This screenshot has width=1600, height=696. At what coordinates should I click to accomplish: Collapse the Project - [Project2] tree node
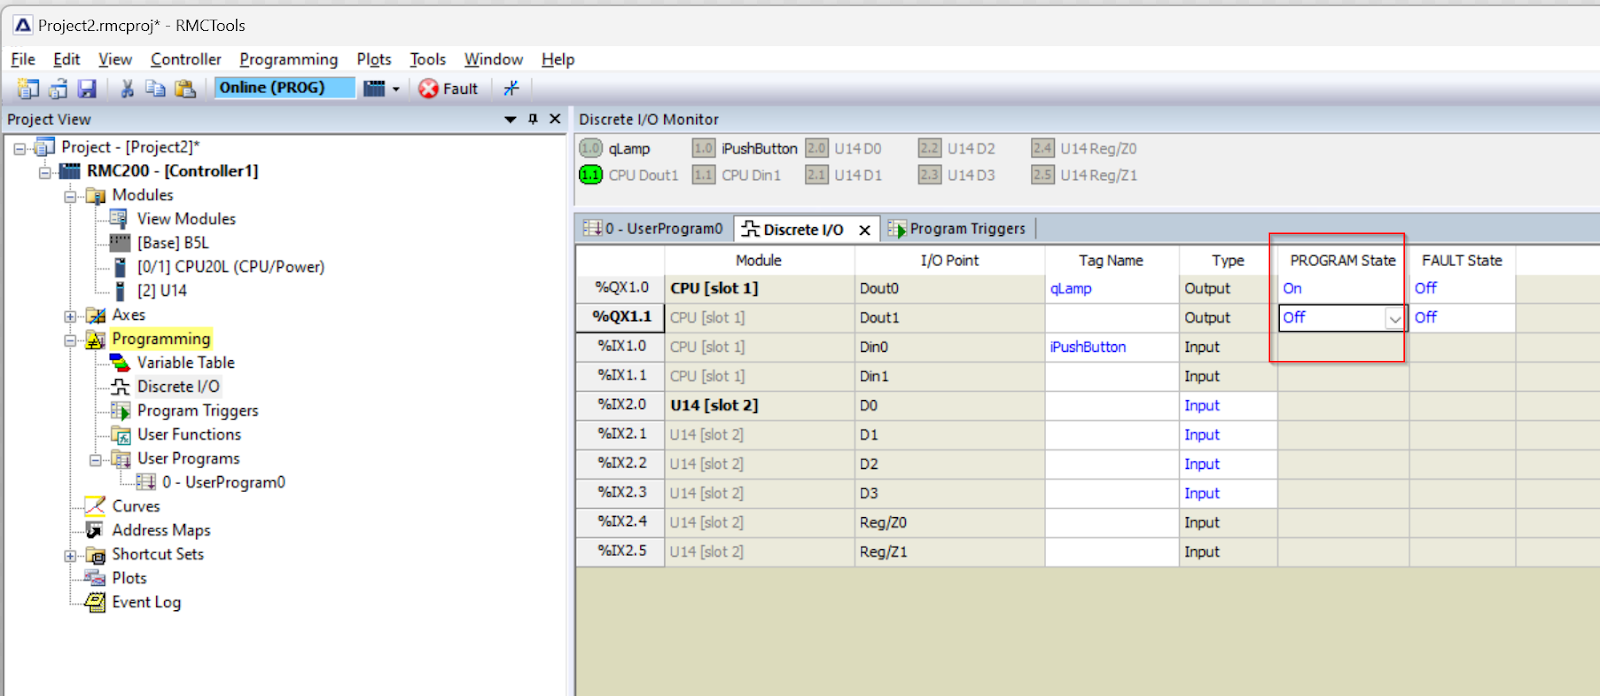19,148
